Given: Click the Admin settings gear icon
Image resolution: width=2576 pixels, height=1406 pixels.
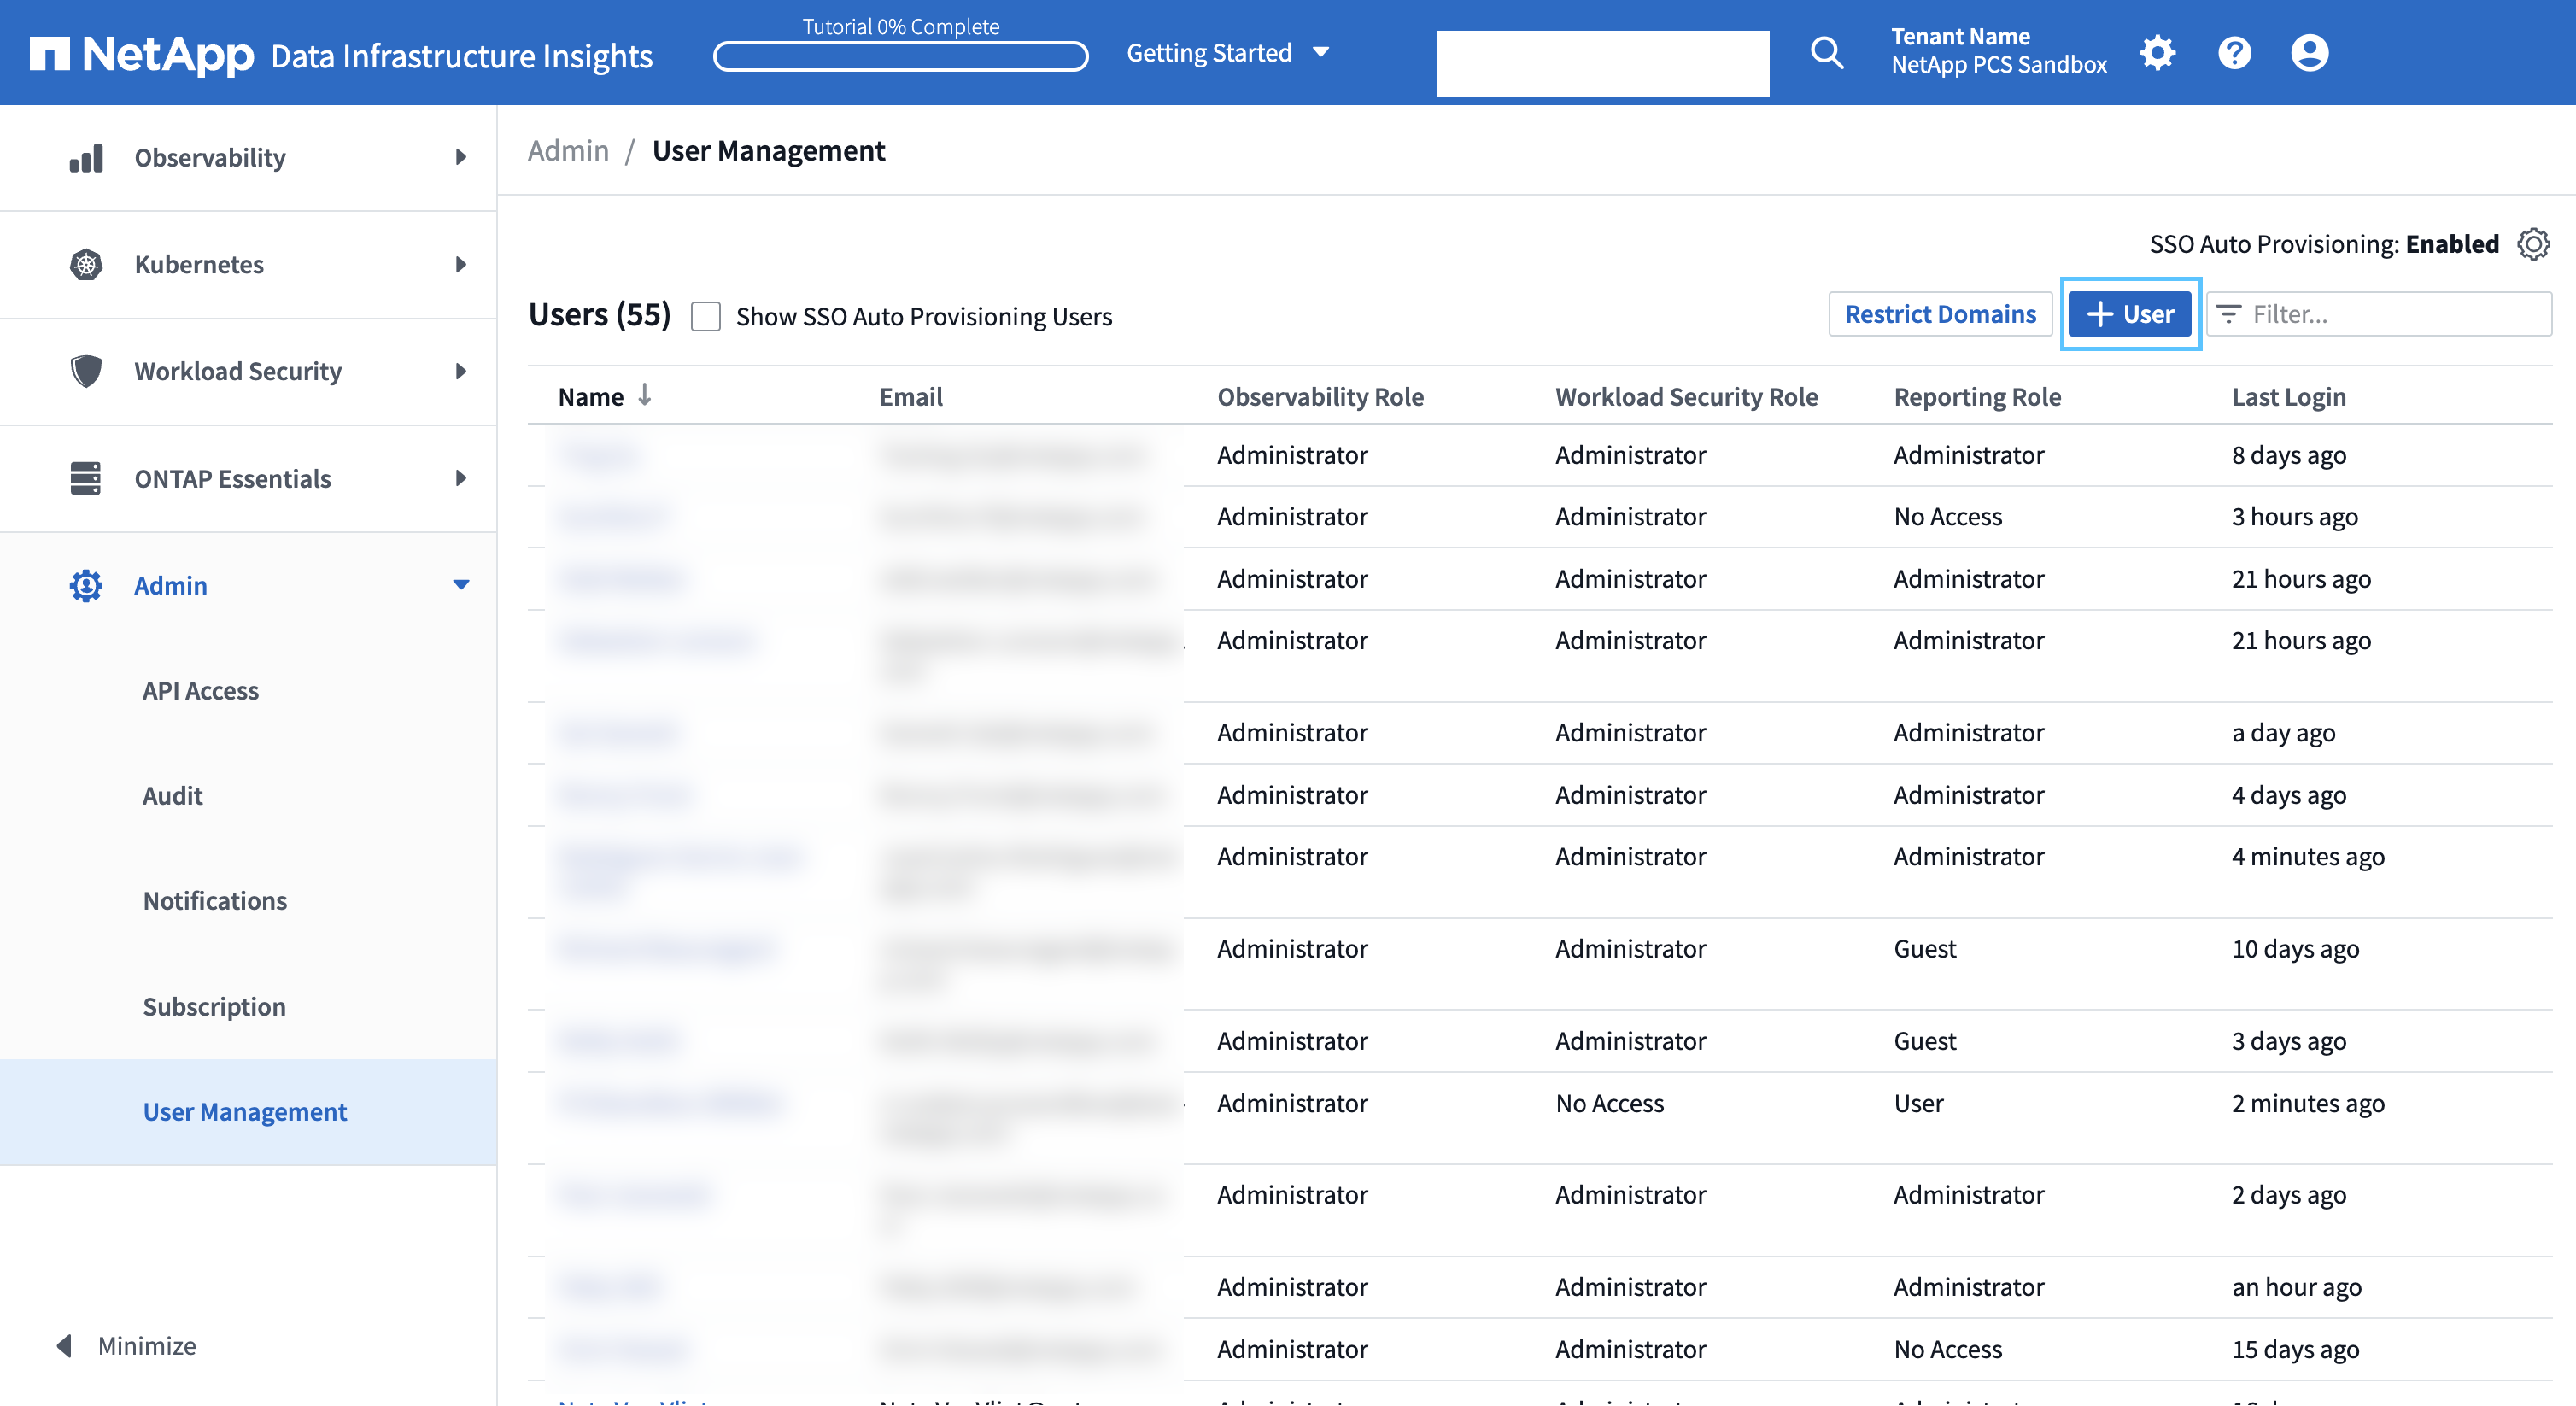Looking at the screenshot, I should click(x=2157, y=52).
